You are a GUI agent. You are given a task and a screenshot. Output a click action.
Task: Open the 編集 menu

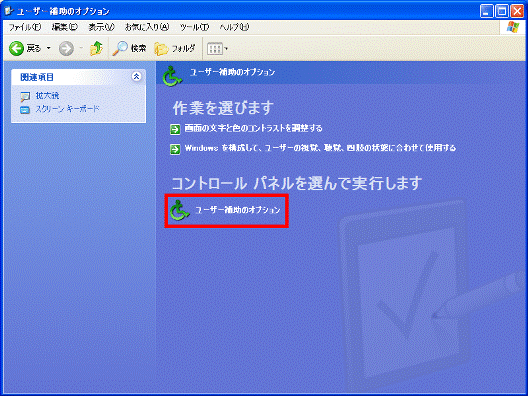(x=65, y=27)
